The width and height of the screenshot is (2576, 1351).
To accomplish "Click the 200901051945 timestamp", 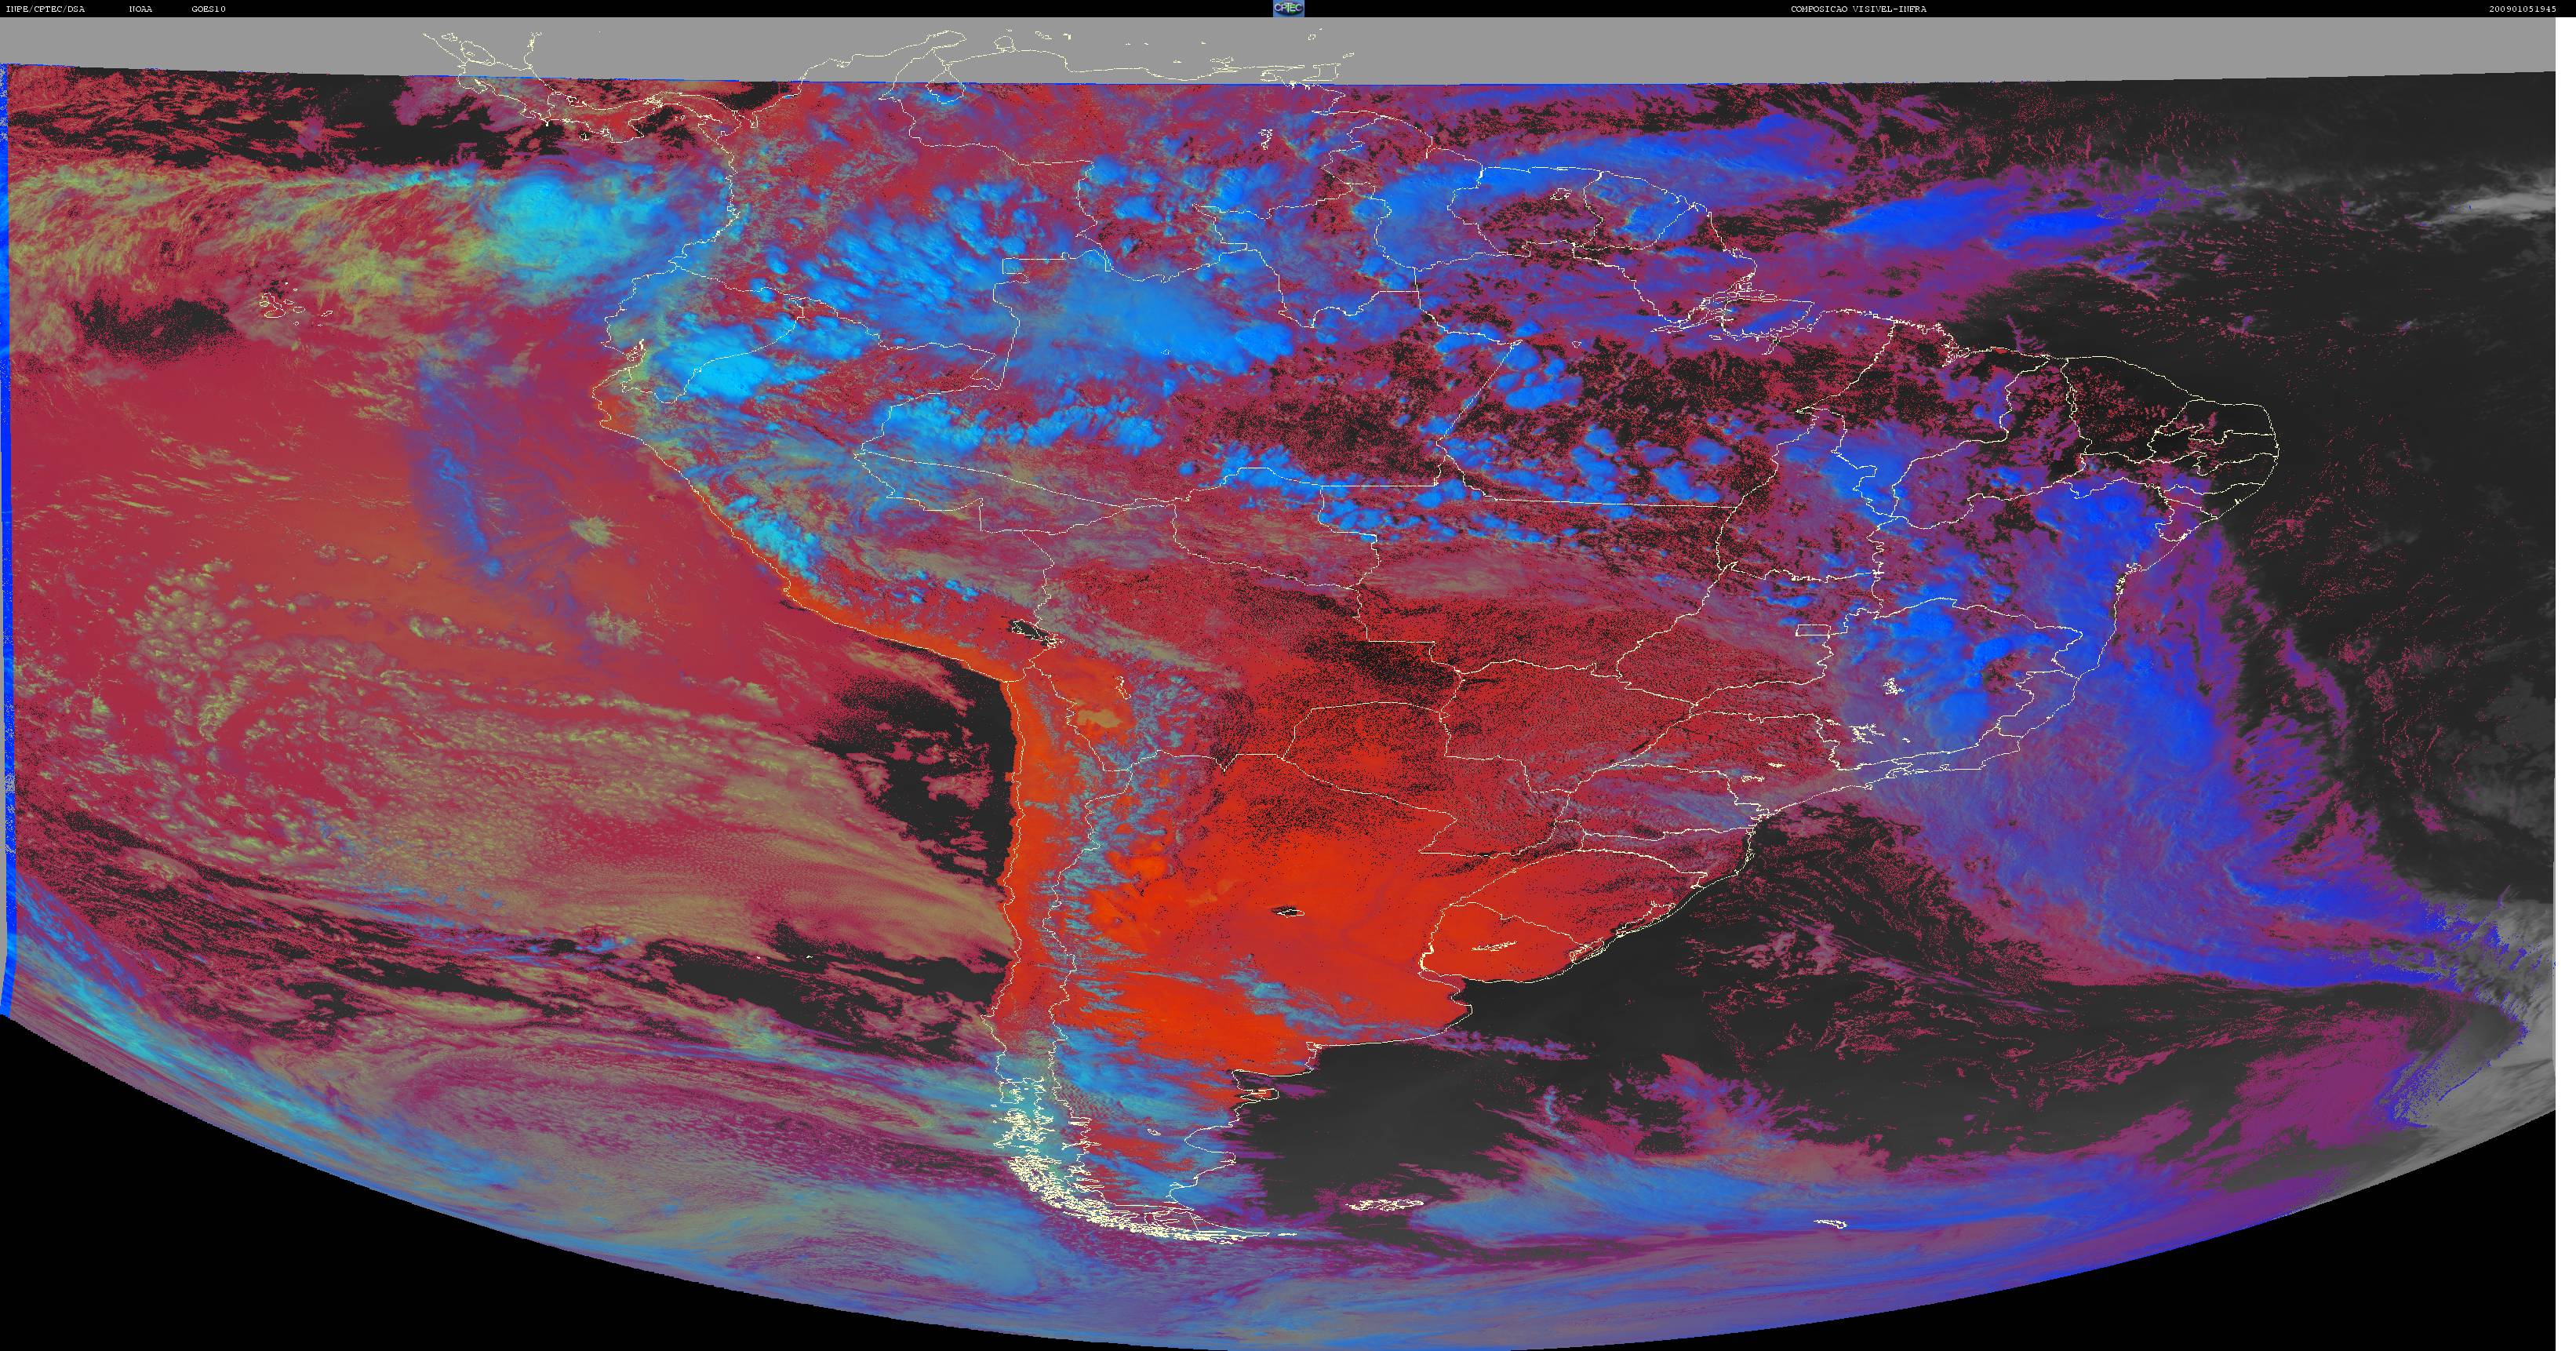I will [x=2520, y=9].
